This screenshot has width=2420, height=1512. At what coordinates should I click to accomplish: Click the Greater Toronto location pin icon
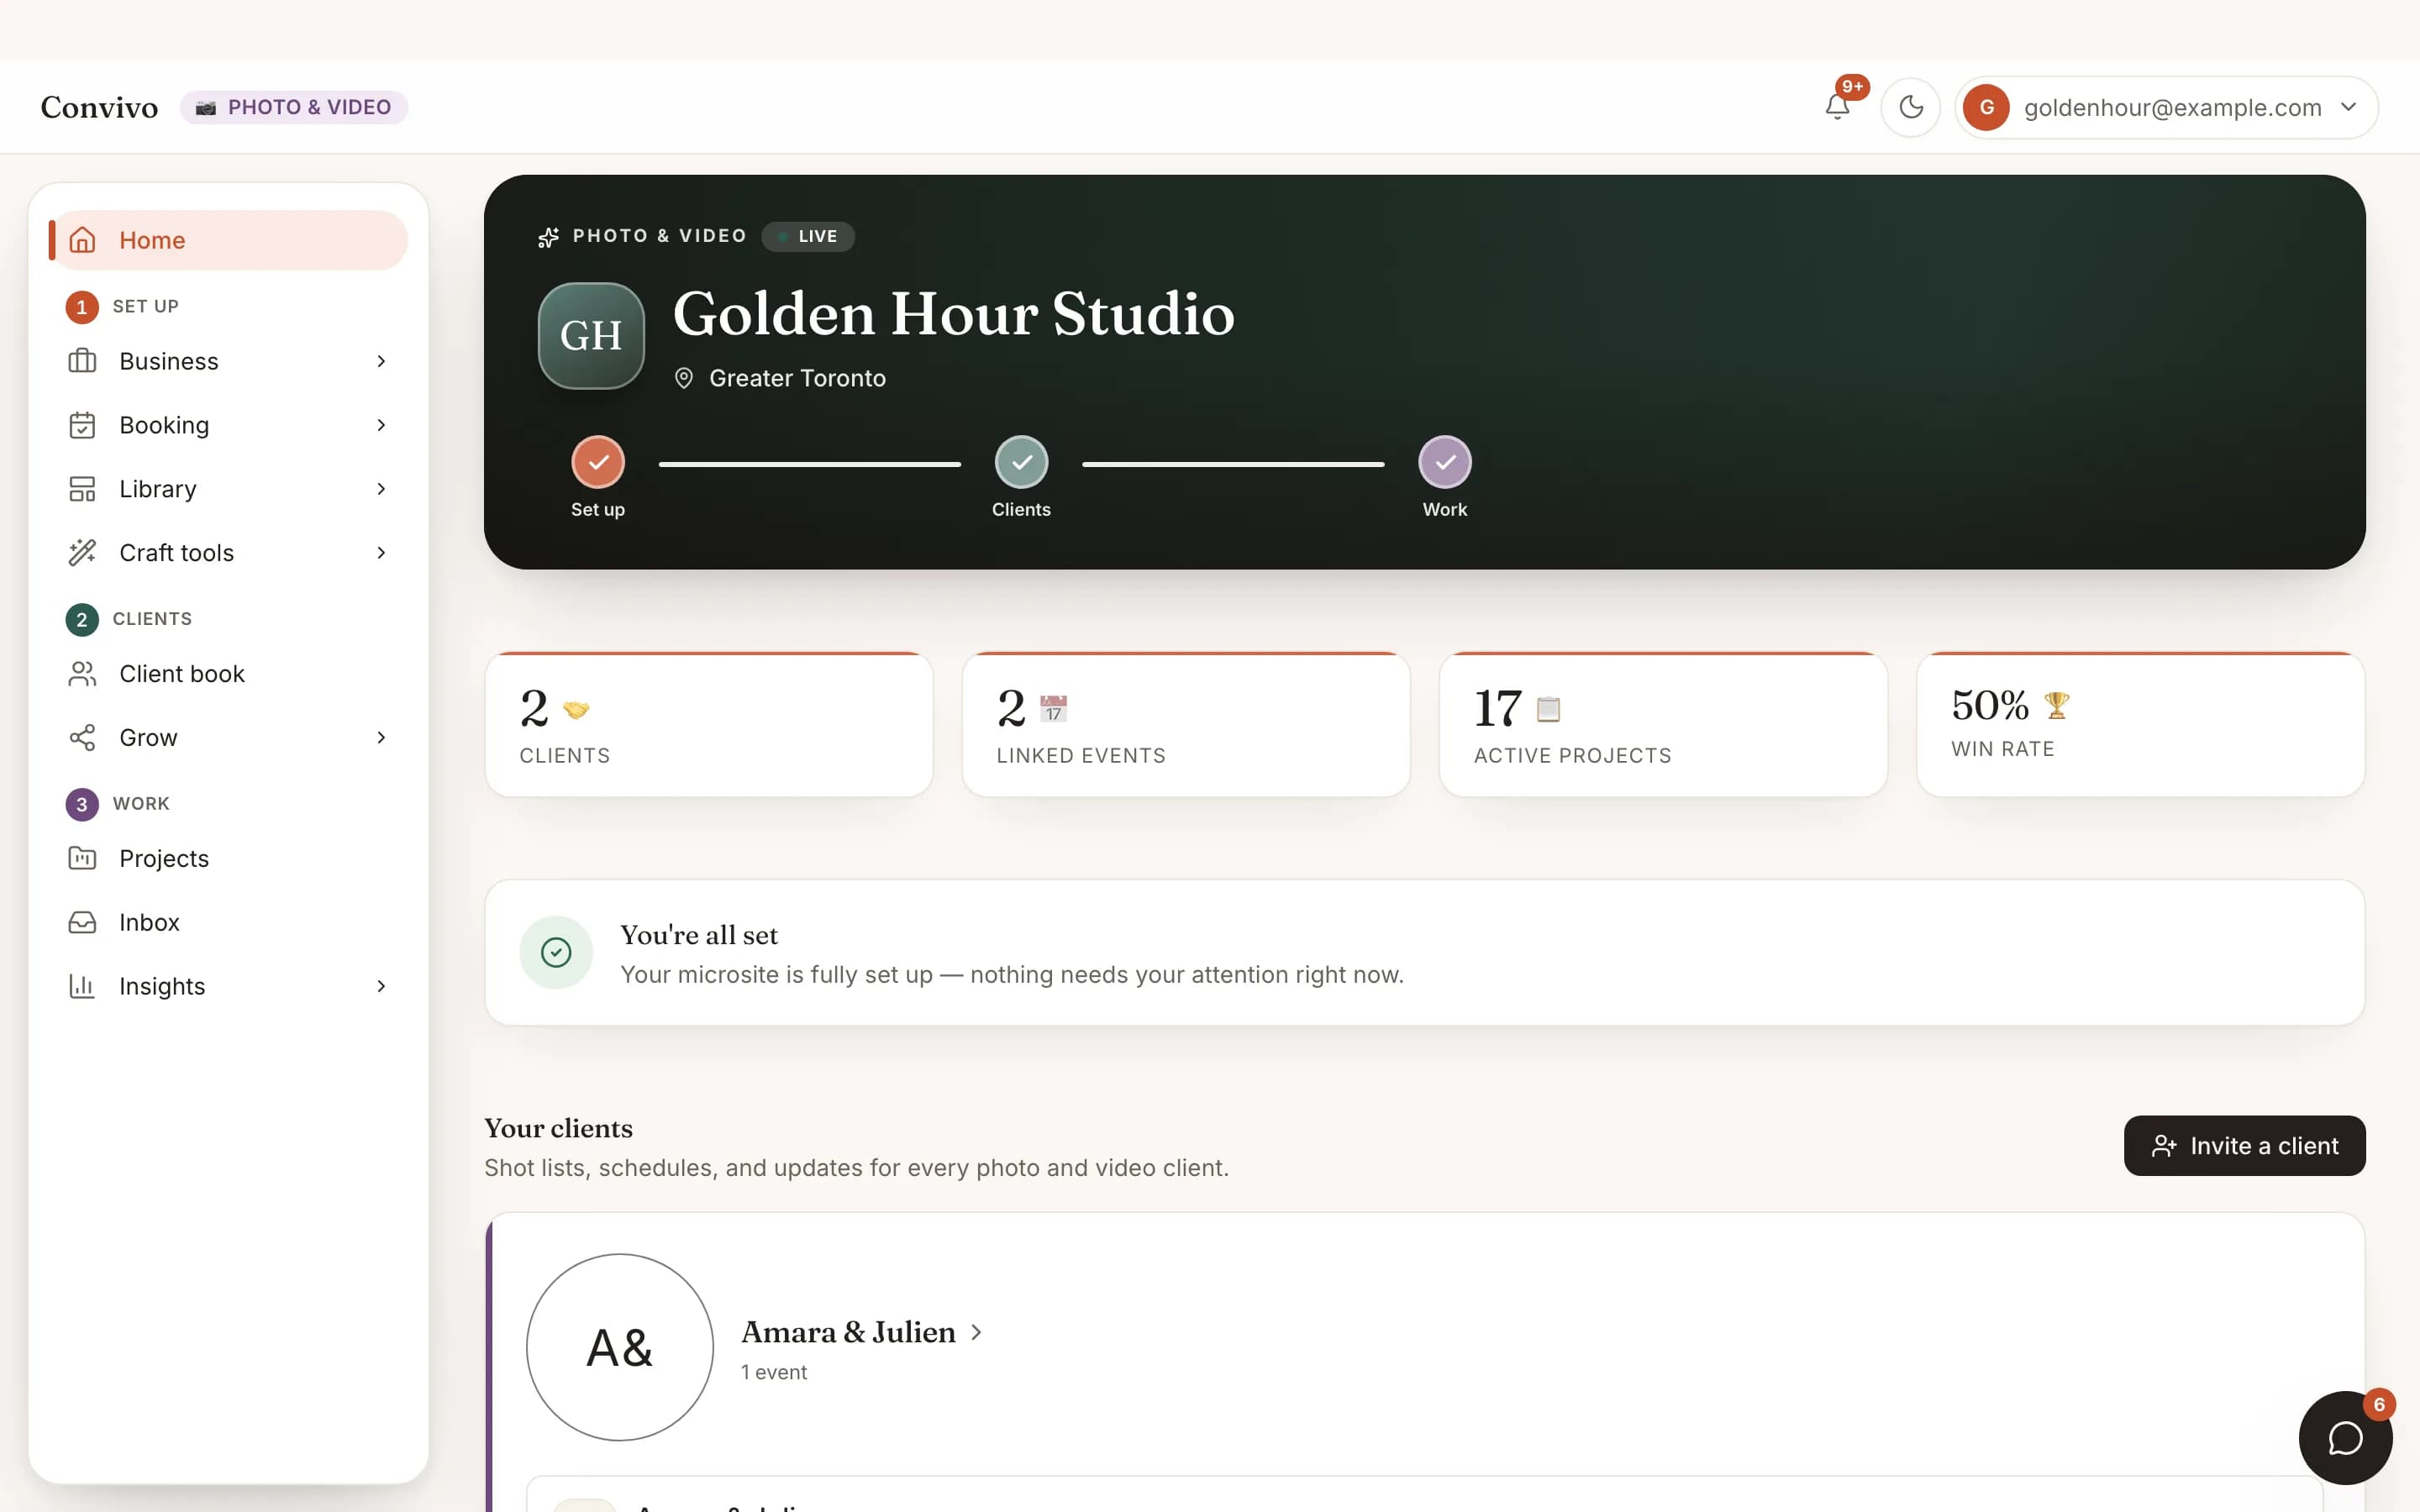[684, 378]
